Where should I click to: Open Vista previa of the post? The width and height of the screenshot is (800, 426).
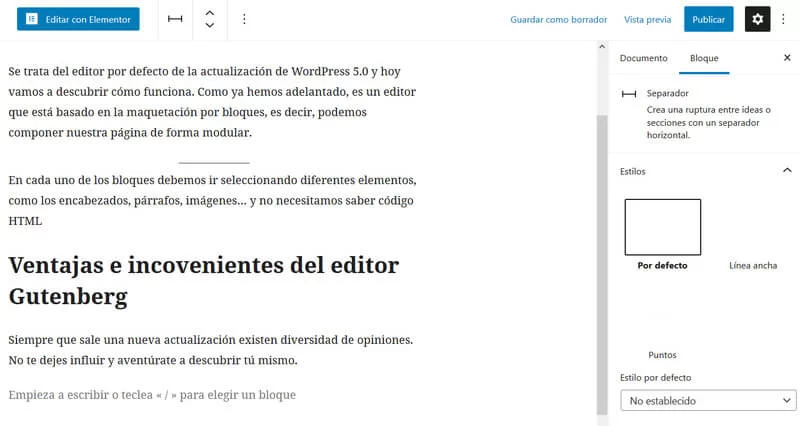click(x=647, y=19)
